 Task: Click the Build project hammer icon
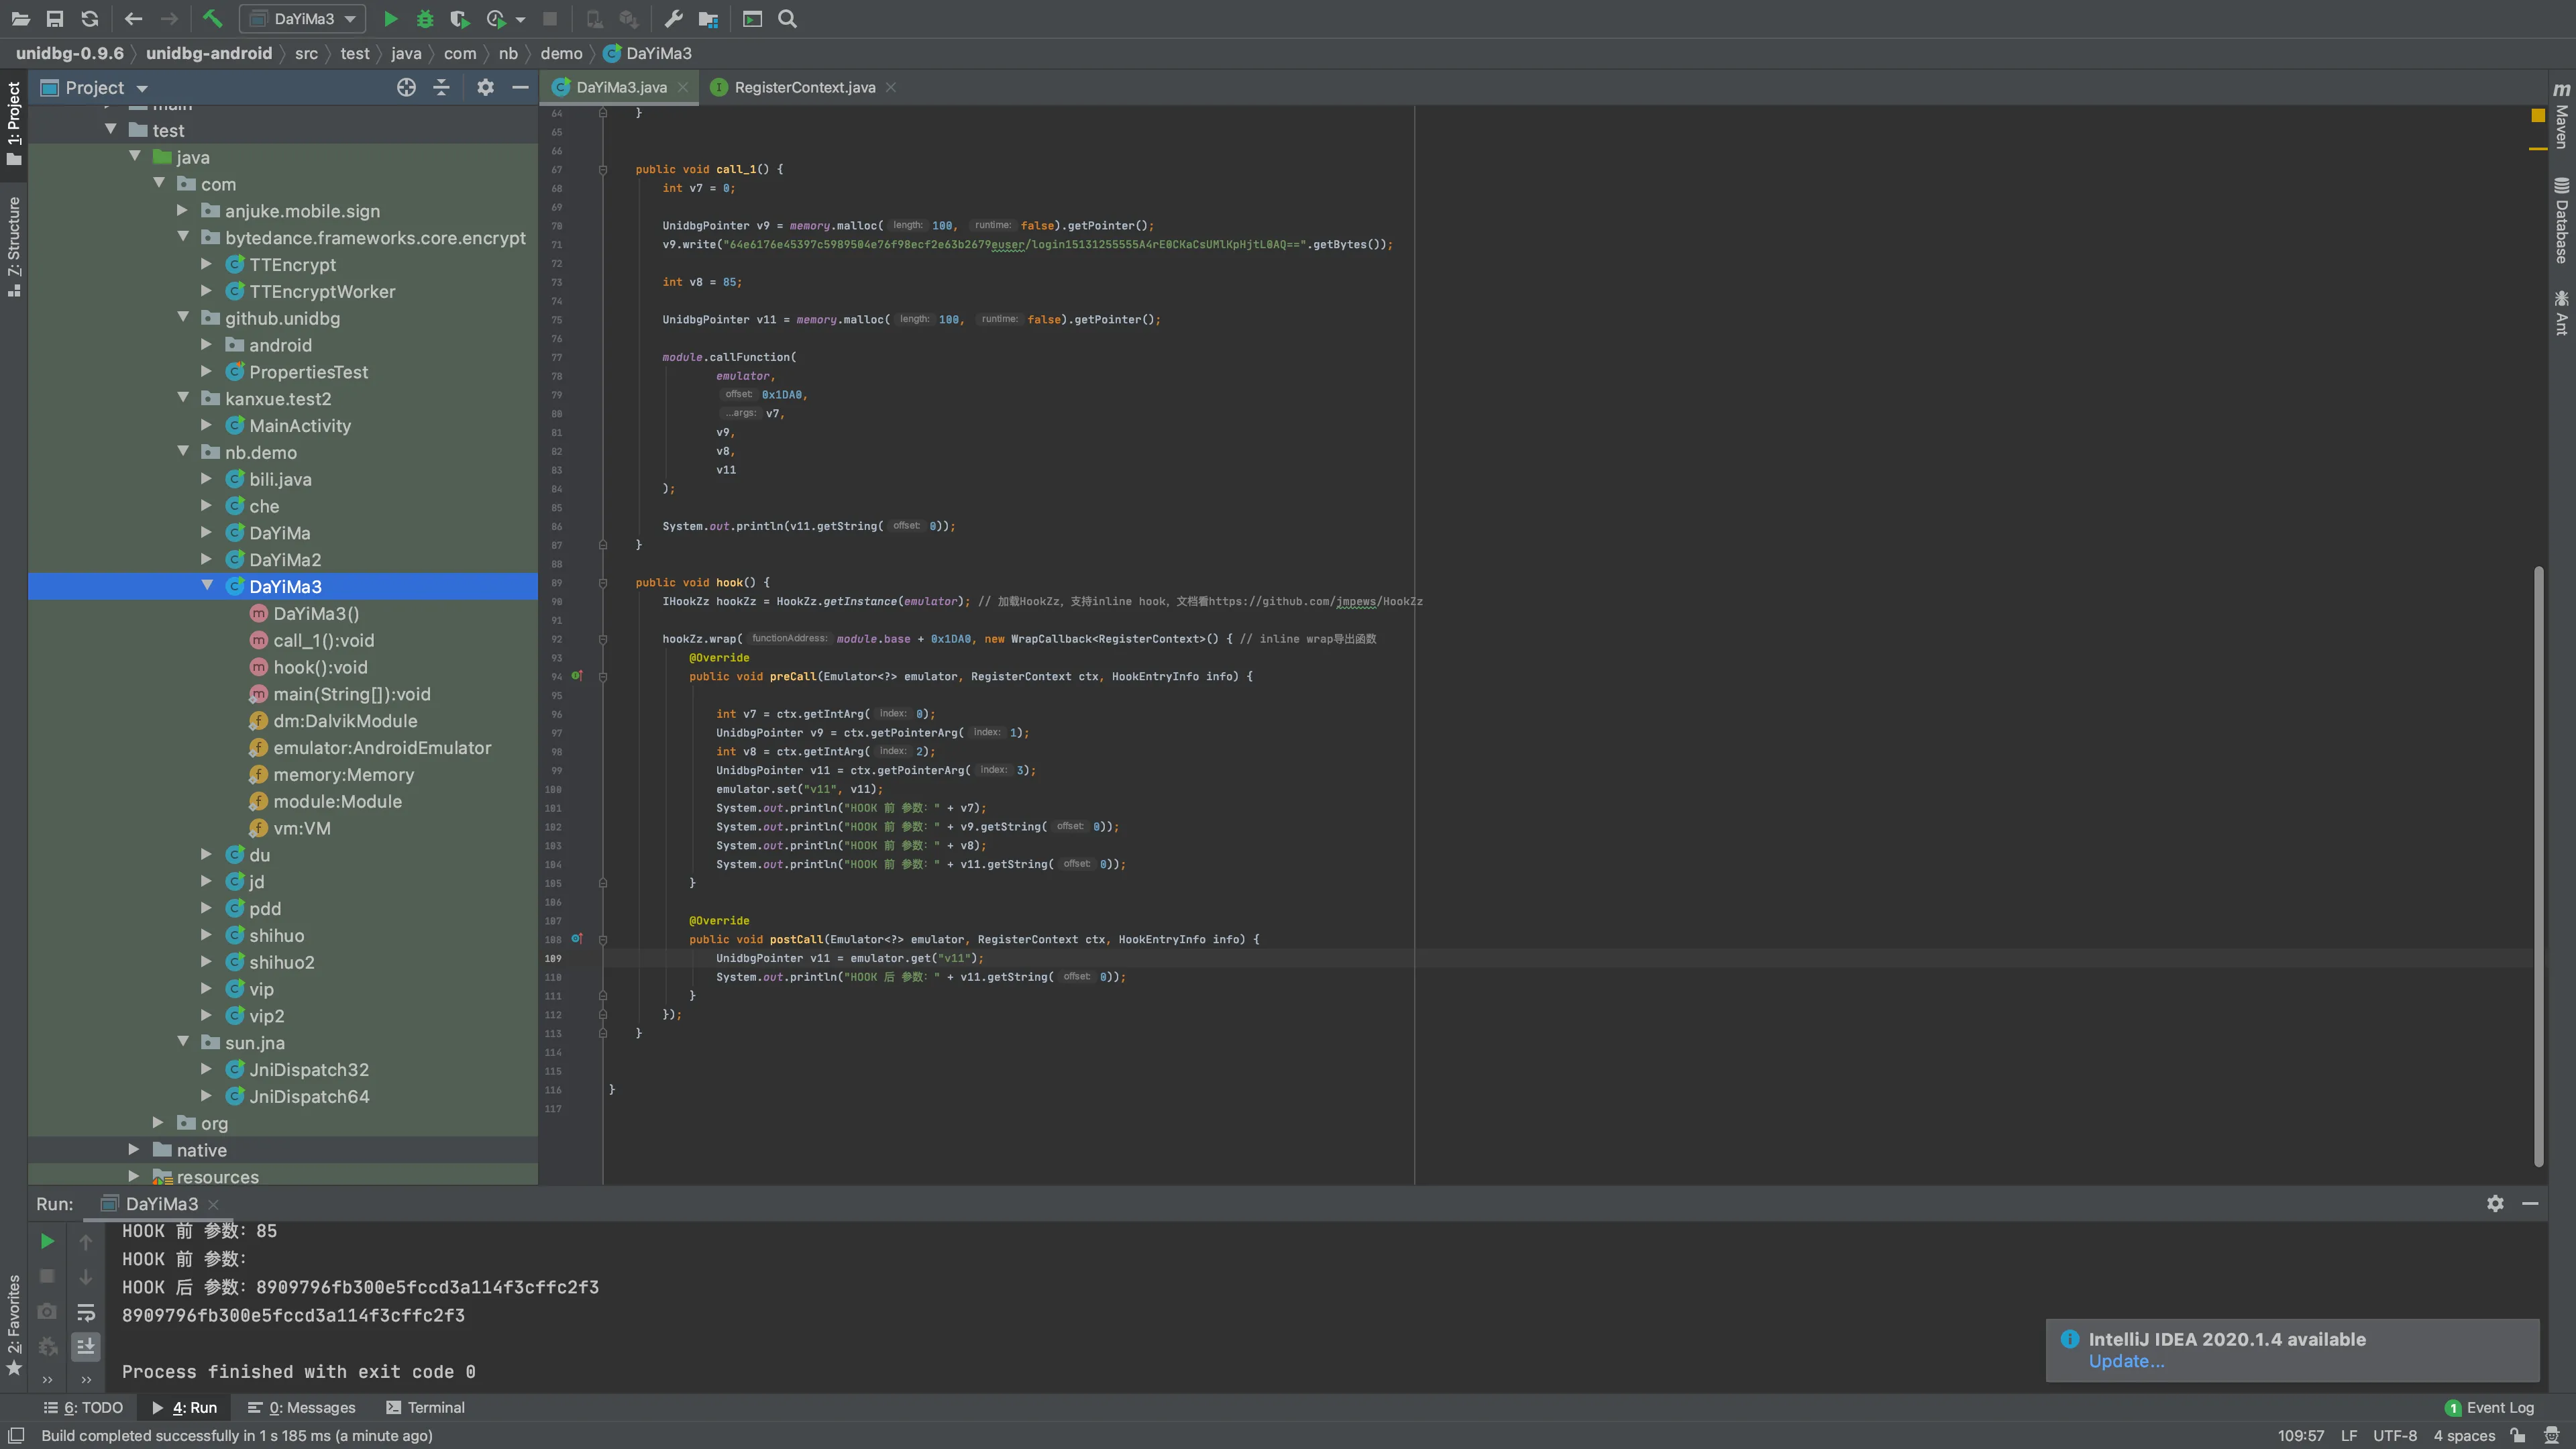click(x=212, y=19)
